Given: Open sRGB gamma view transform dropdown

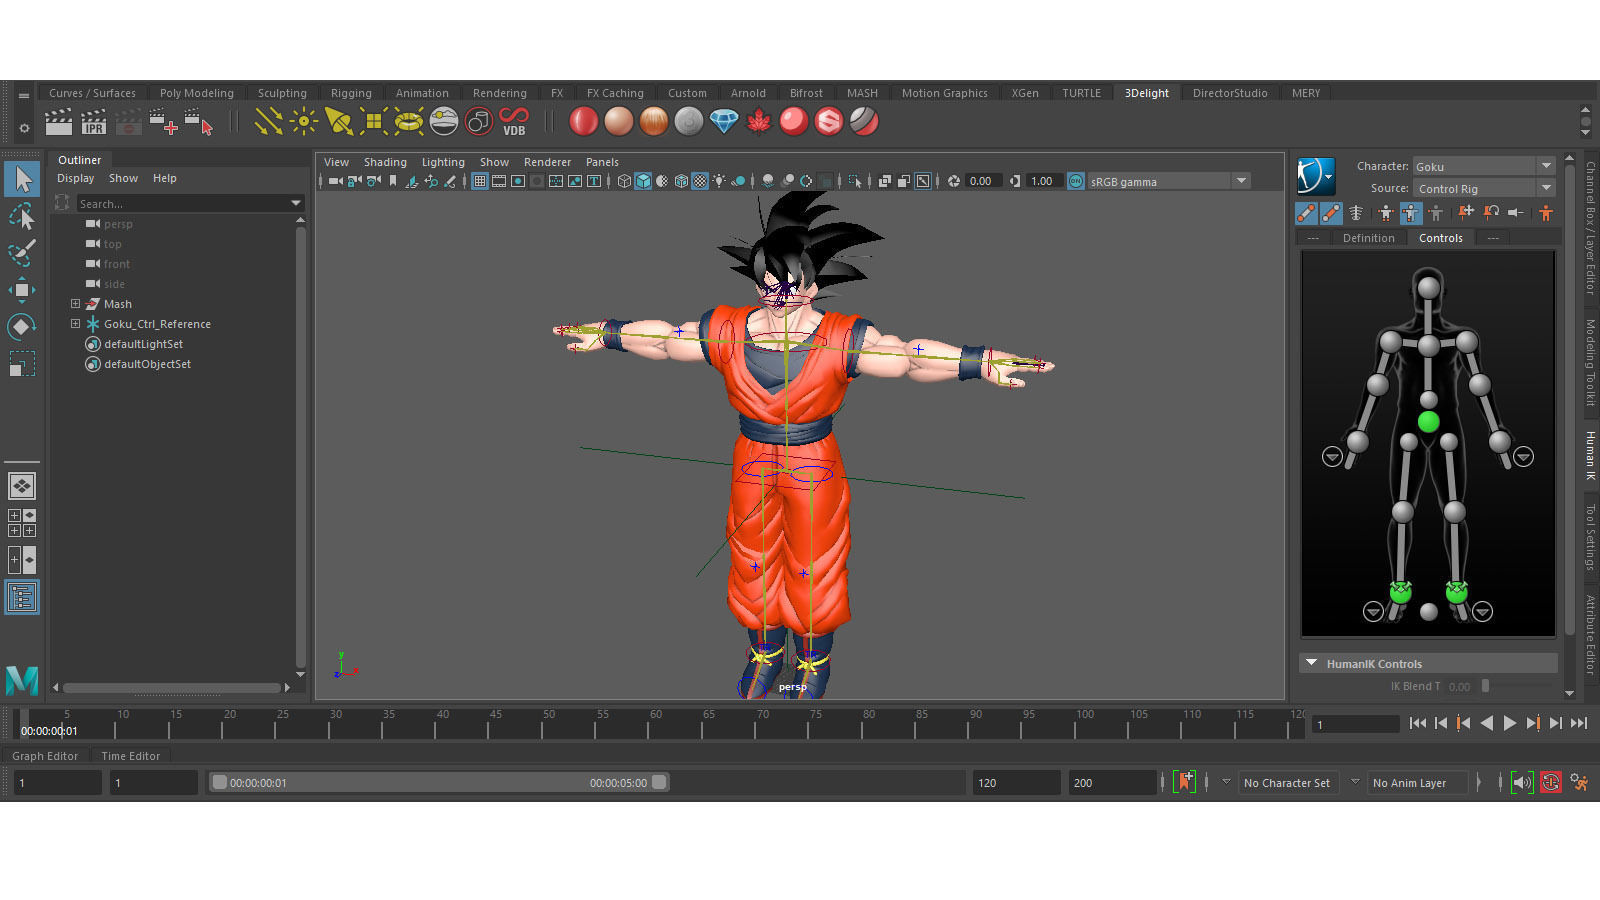Looking at the screenshot, I should pos(1169,181).
